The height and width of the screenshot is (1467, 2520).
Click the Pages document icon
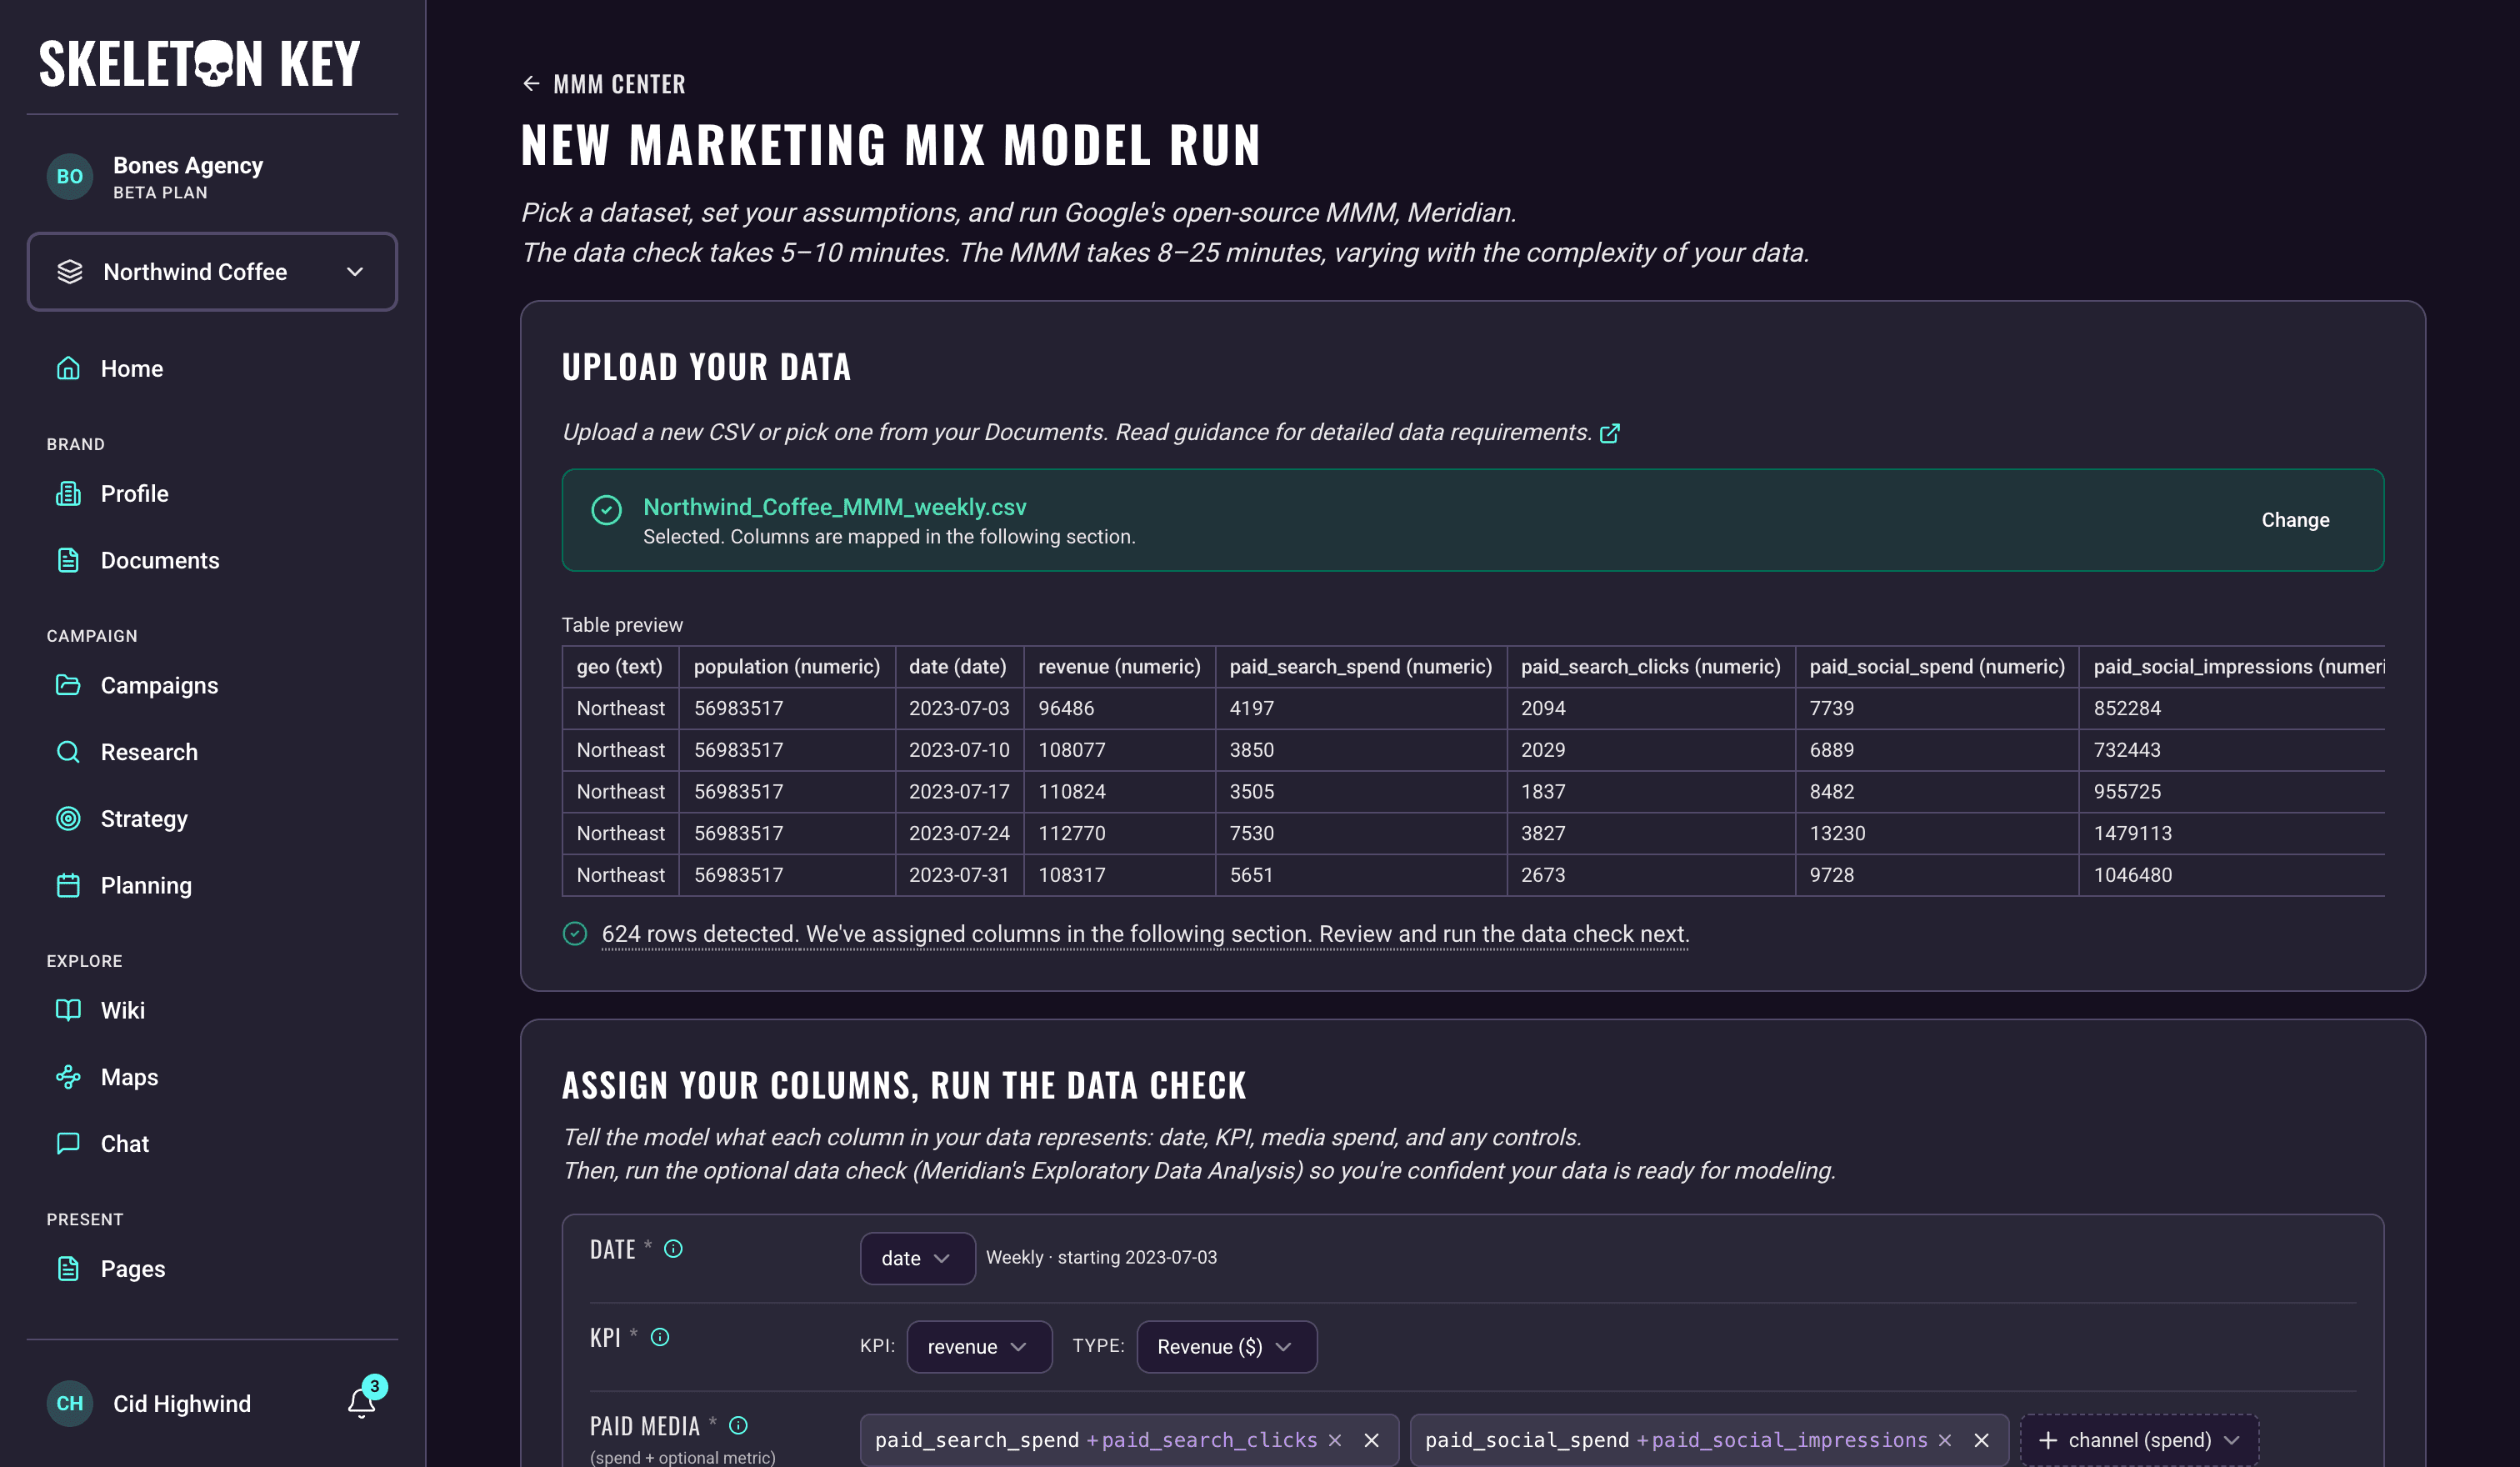[68, 1268]
